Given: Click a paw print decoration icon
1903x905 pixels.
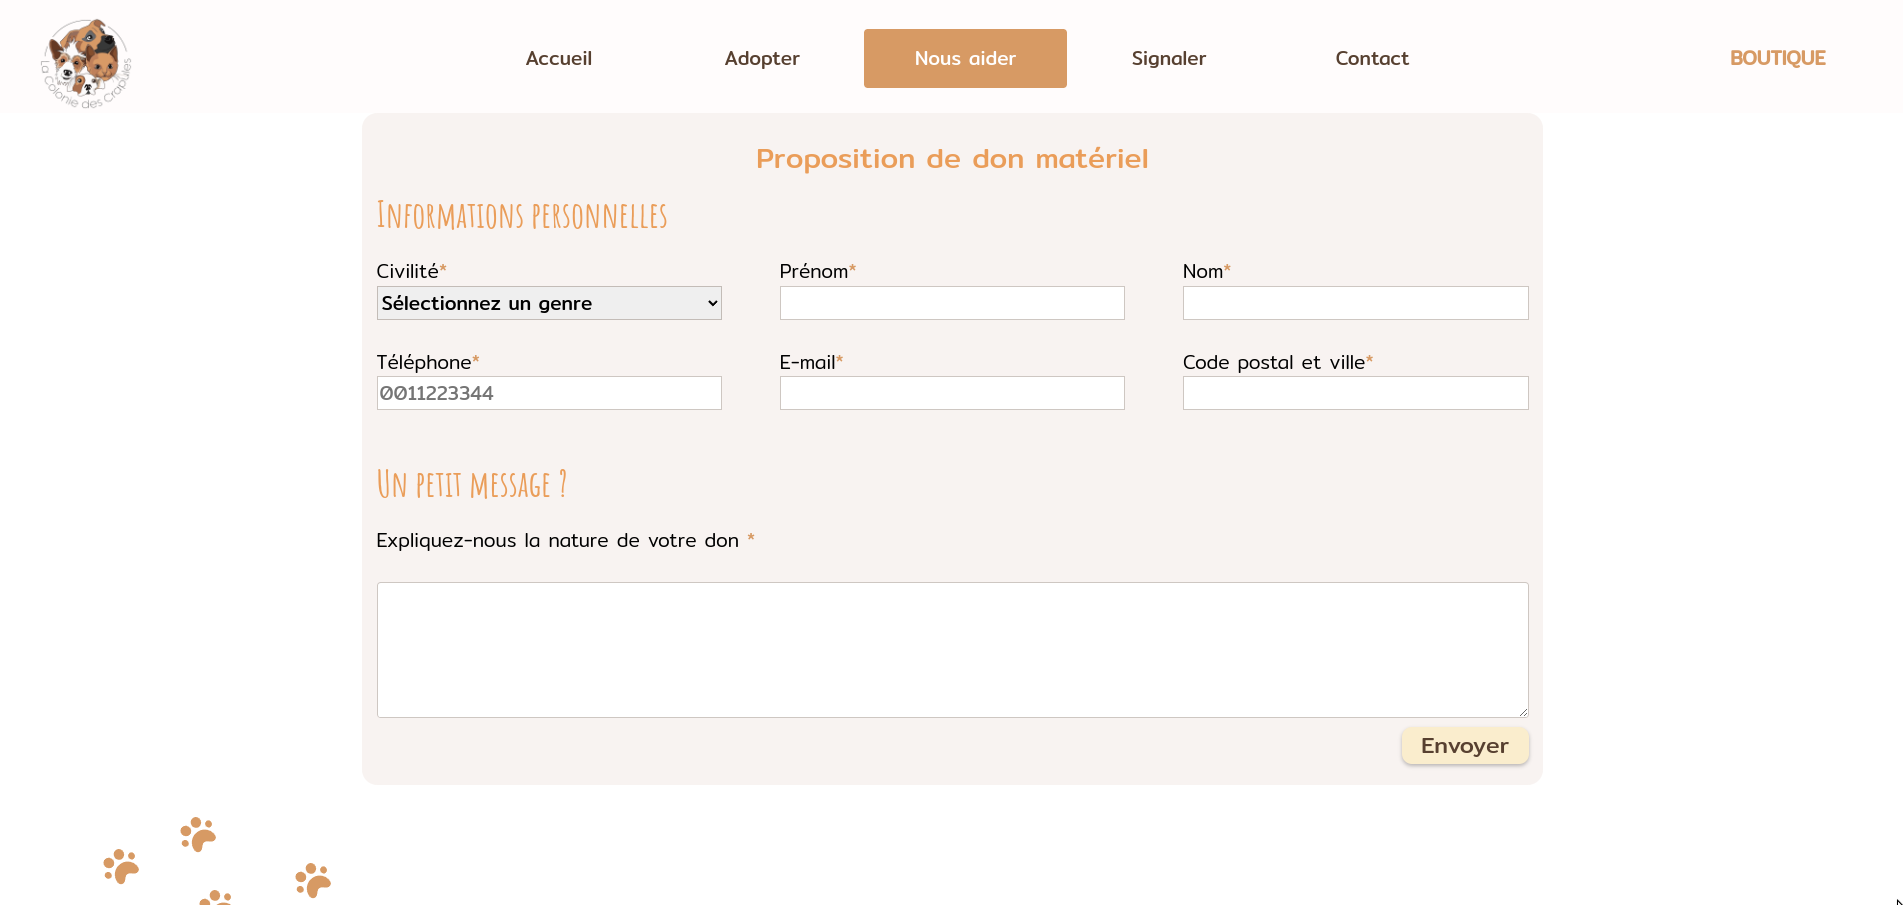Looking at the screenshot, I should [x=198, y=834].
